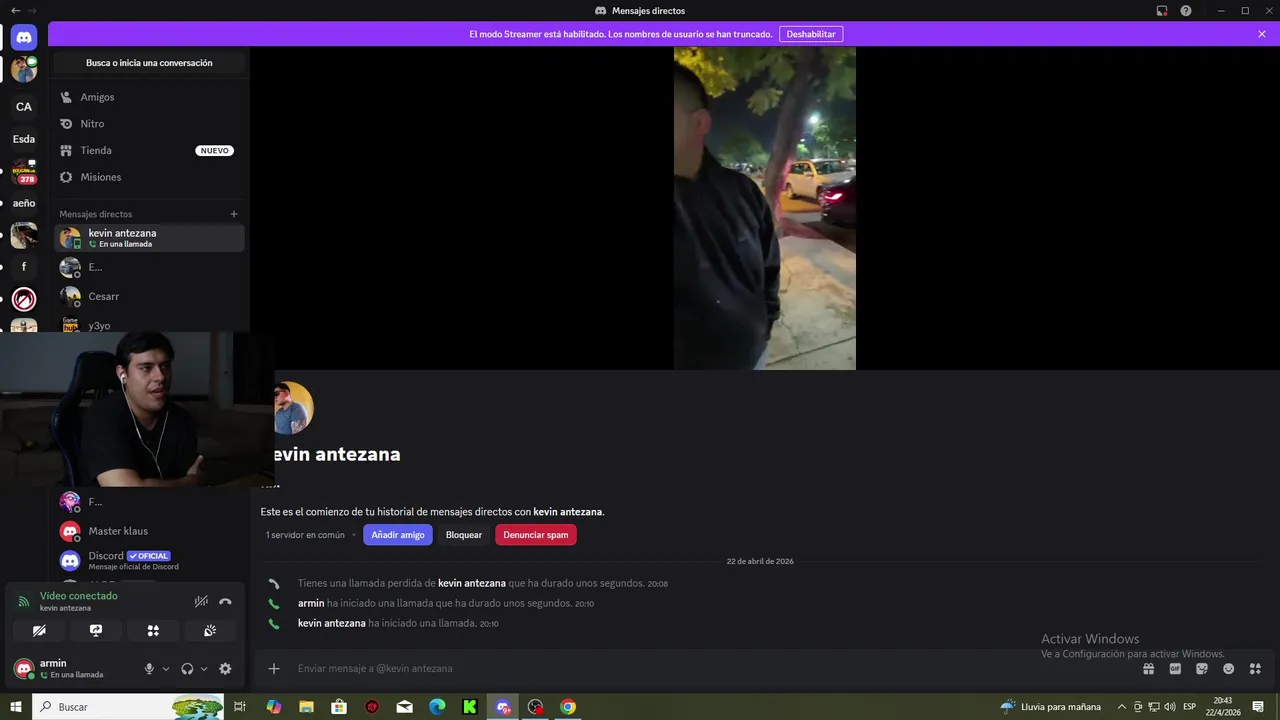Open the sticker picker
The image size is (1280, 720).
(1202, 669)
